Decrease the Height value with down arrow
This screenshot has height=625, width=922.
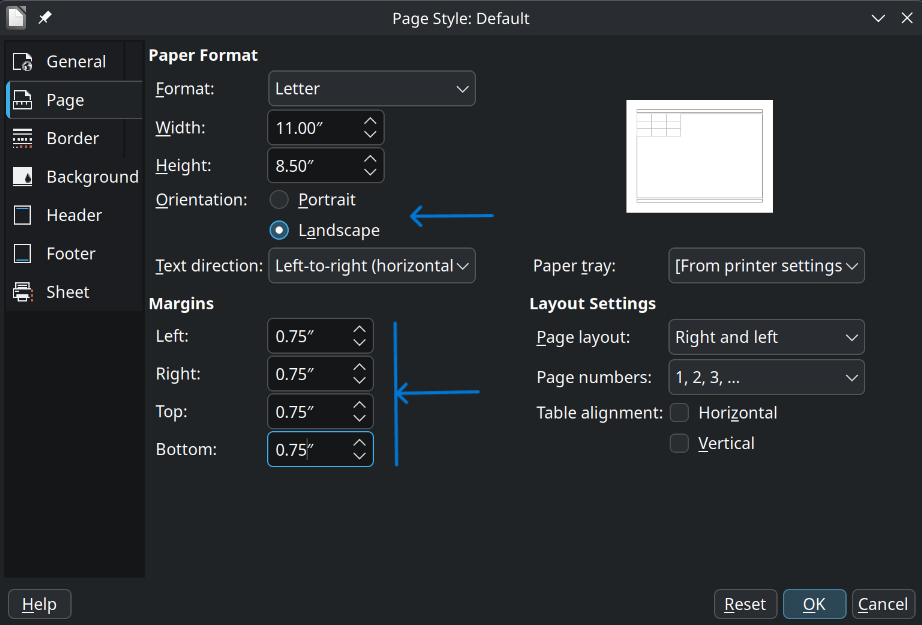coord(370,172)
